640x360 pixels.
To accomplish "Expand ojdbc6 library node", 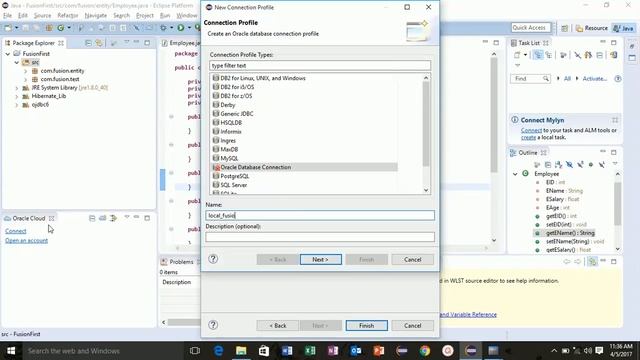I will [16, 105].
